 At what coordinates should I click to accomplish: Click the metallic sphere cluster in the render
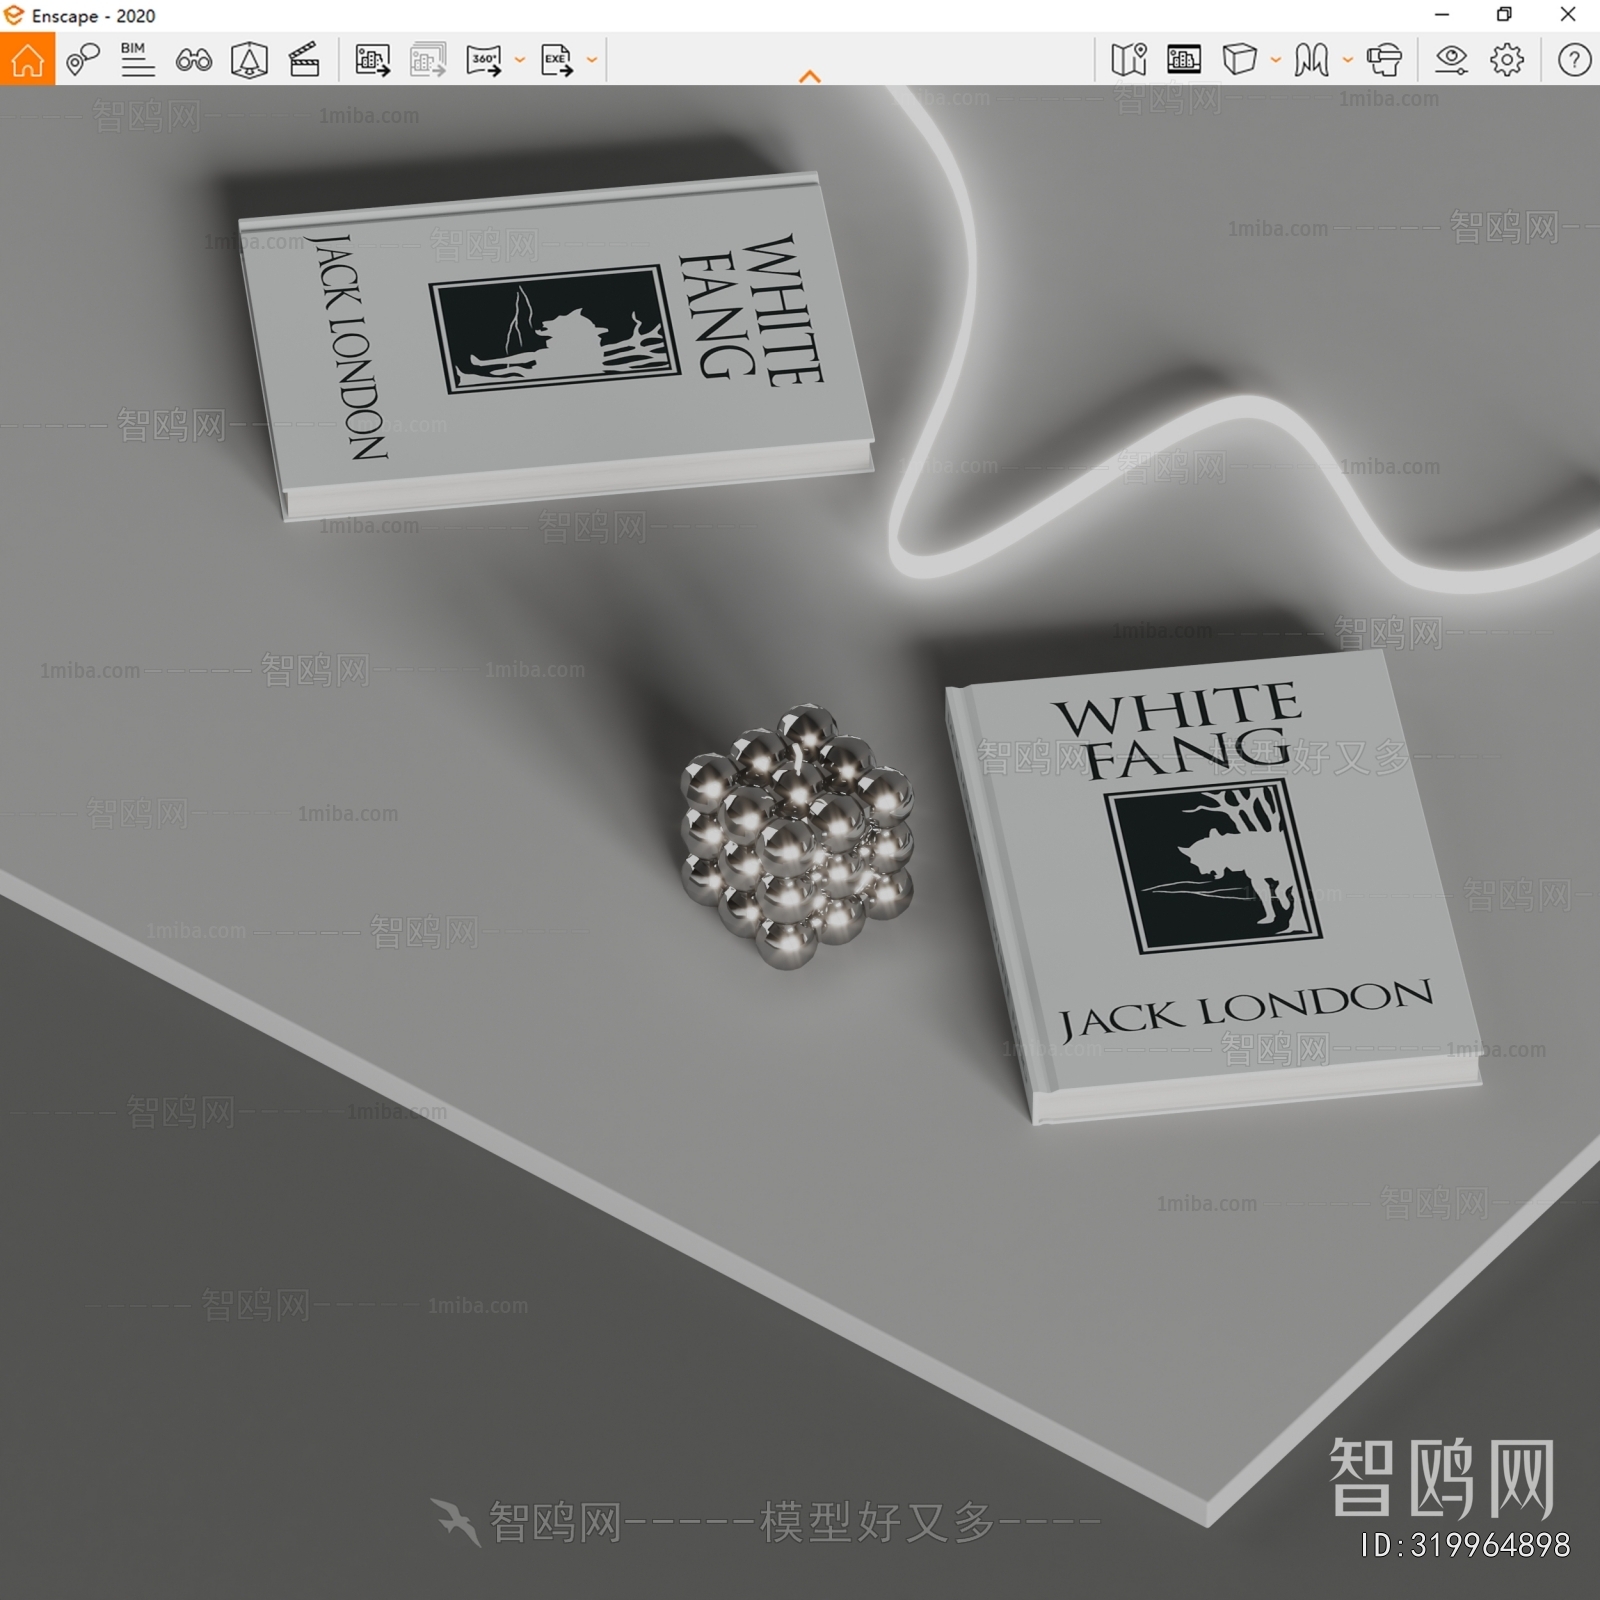(797, 836)
